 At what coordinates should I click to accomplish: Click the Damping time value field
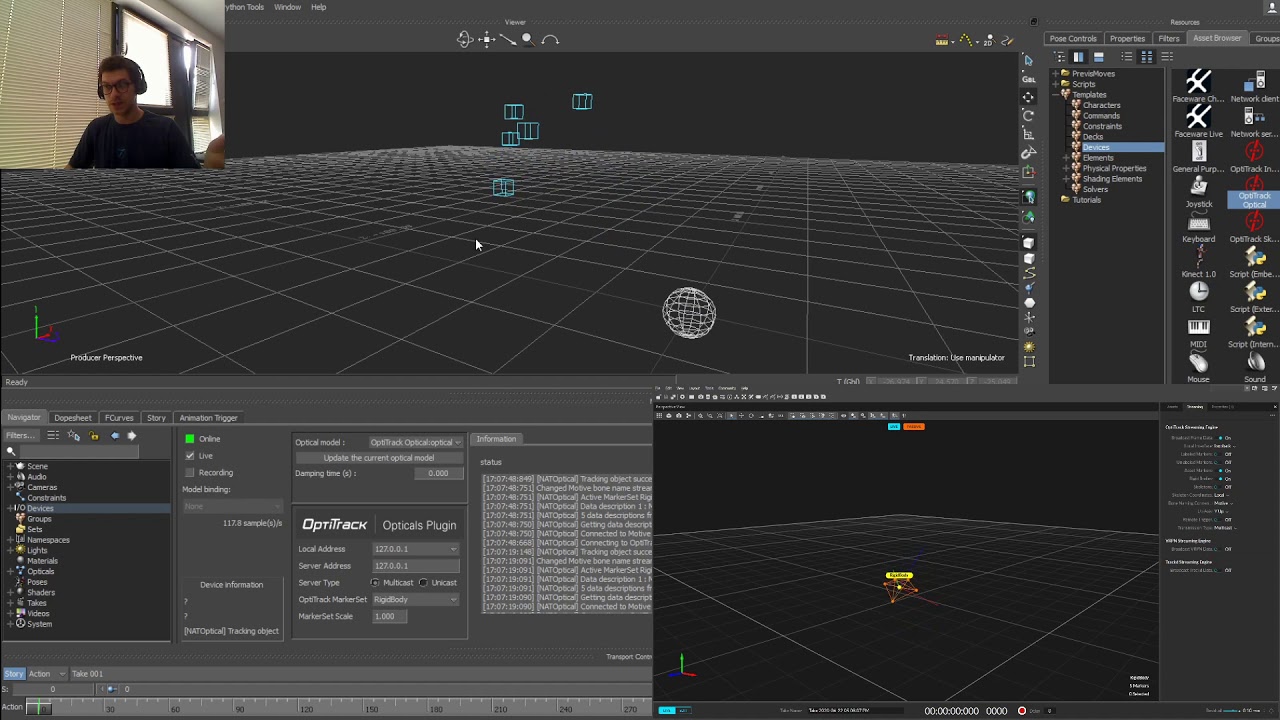tap(438, 474)
